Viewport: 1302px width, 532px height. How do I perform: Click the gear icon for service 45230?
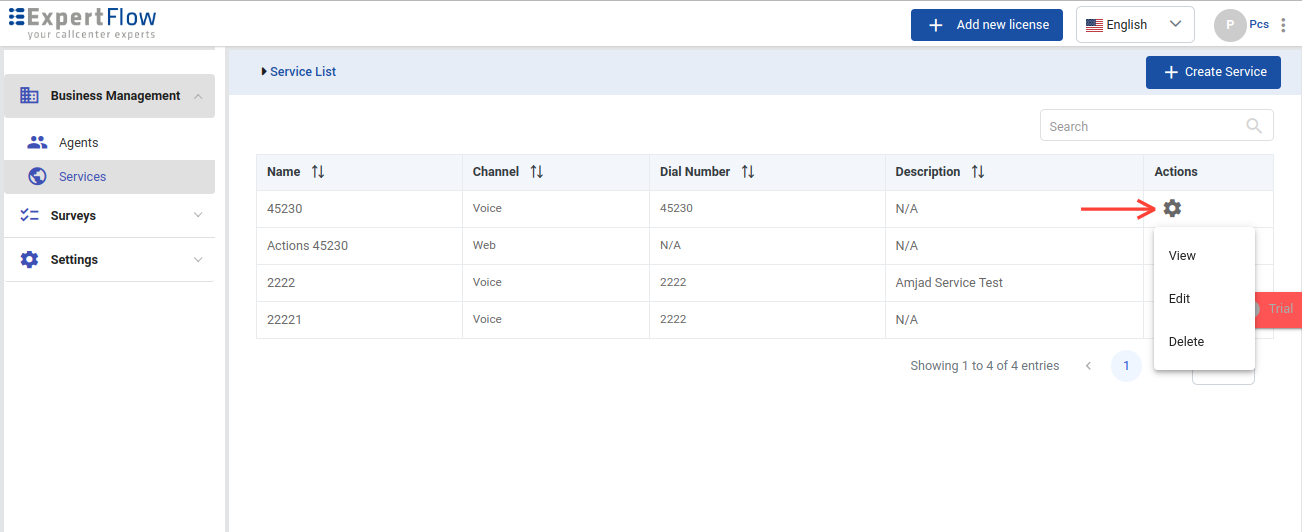1172,208
